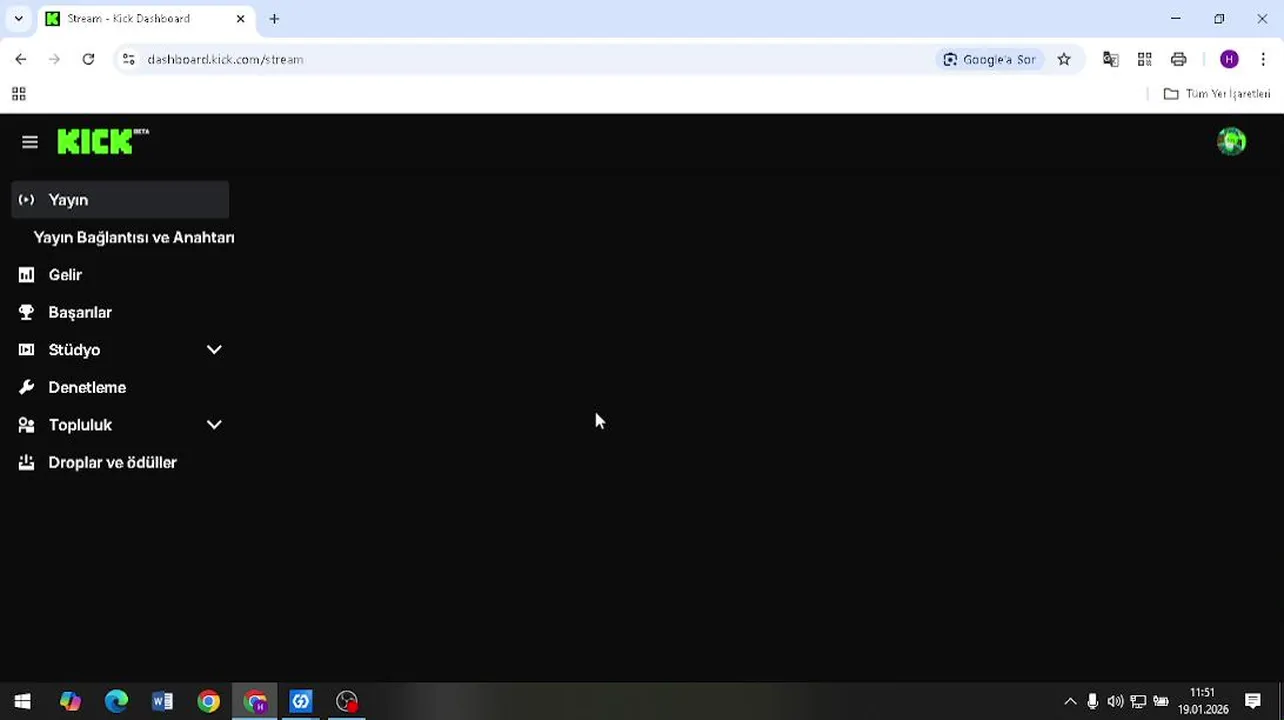Click Google'a Sor button
The width and height of the screenshot is (1284, 720).
[x=990, y=59]
